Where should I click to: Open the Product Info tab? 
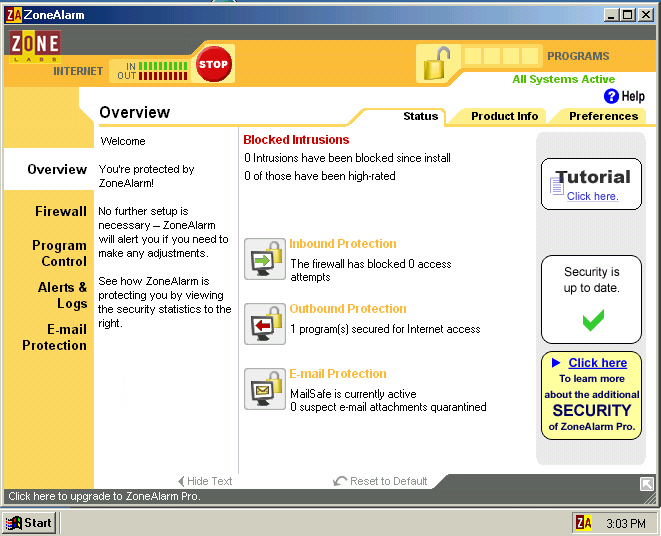(x=504, y=116)
